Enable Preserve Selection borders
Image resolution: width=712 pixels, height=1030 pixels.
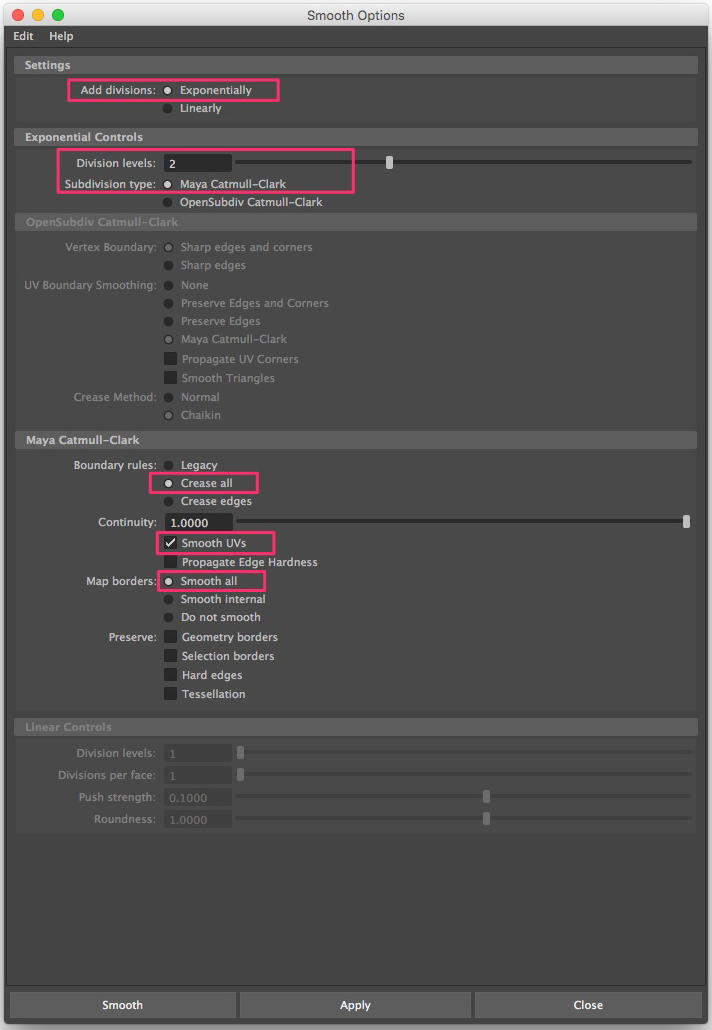coord(170,656)
